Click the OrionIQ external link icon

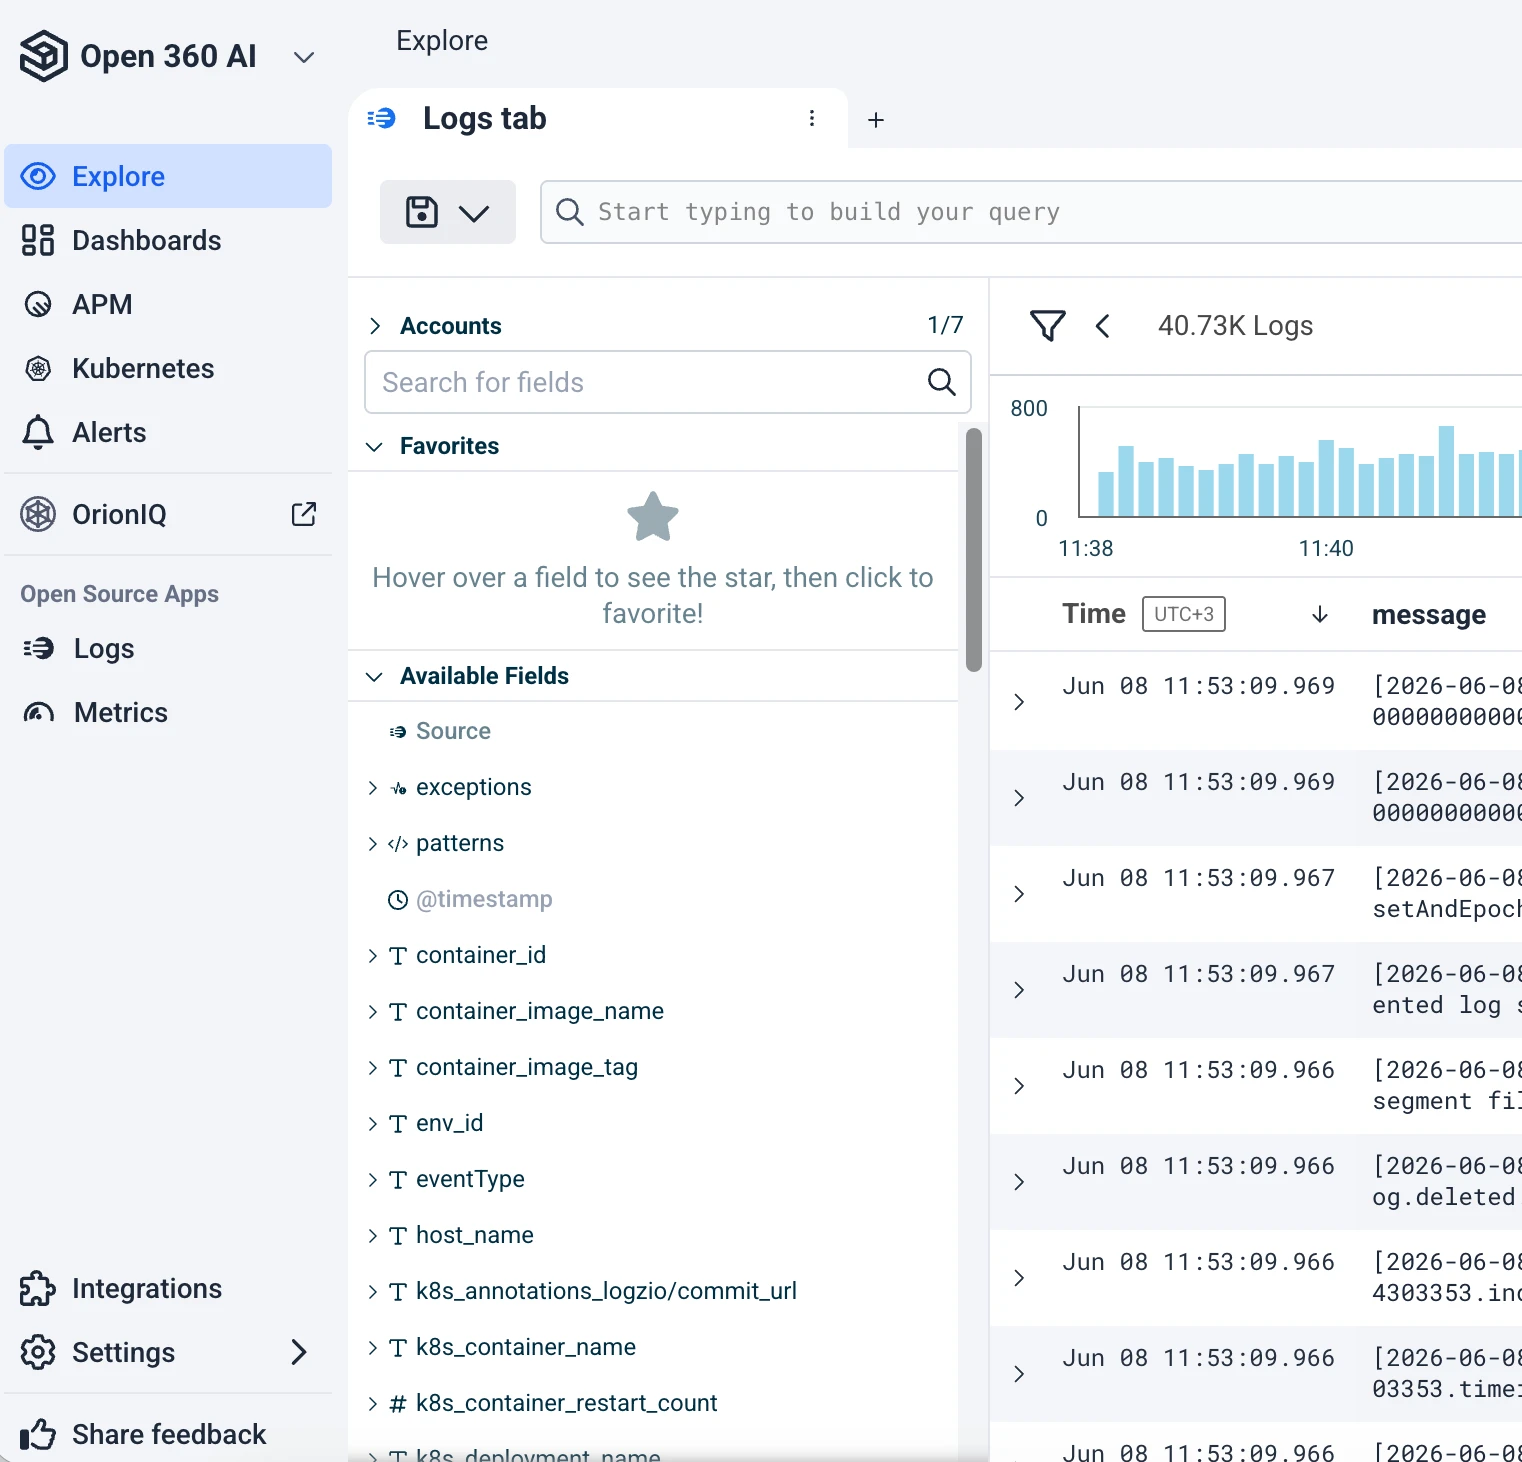[304, 514]
